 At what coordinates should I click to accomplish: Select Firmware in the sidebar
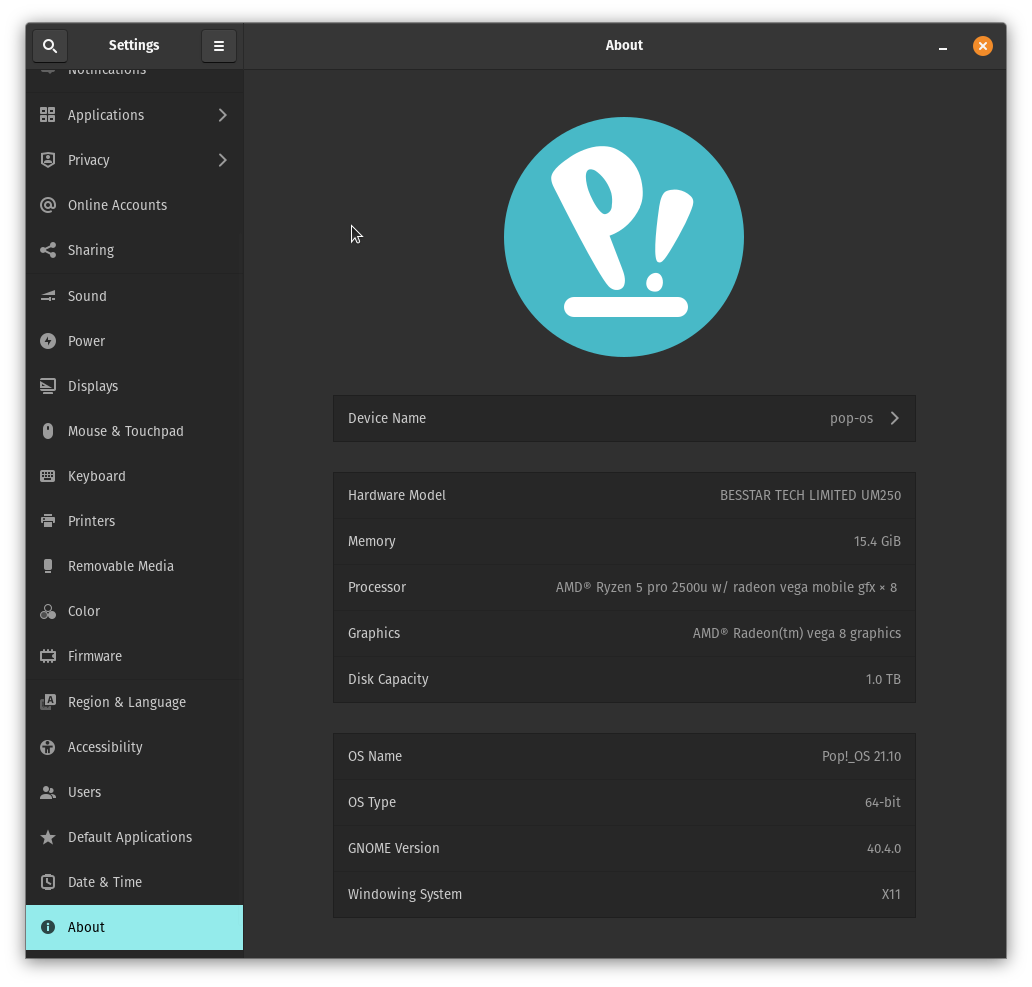[x=134, y=656]
